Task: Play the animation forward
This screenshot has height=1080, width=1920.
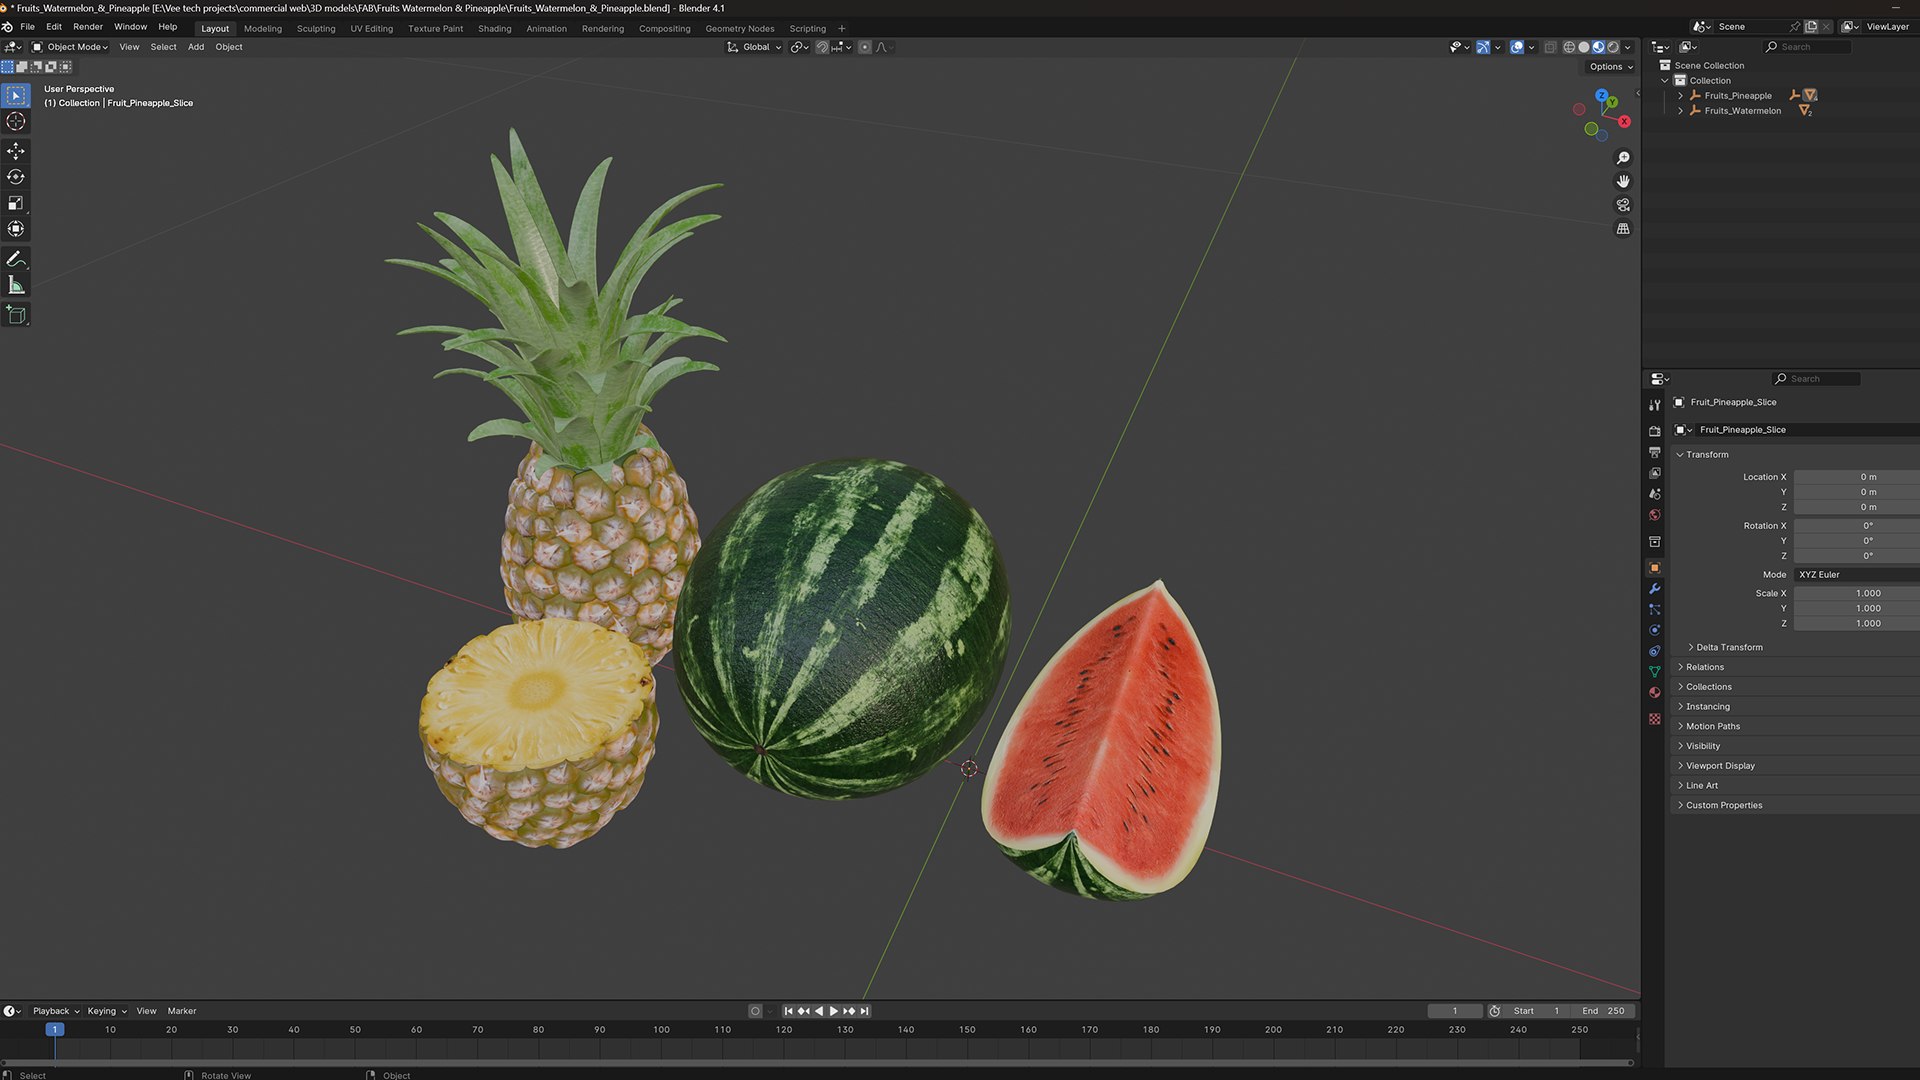Action: [x=834, y=1011]
